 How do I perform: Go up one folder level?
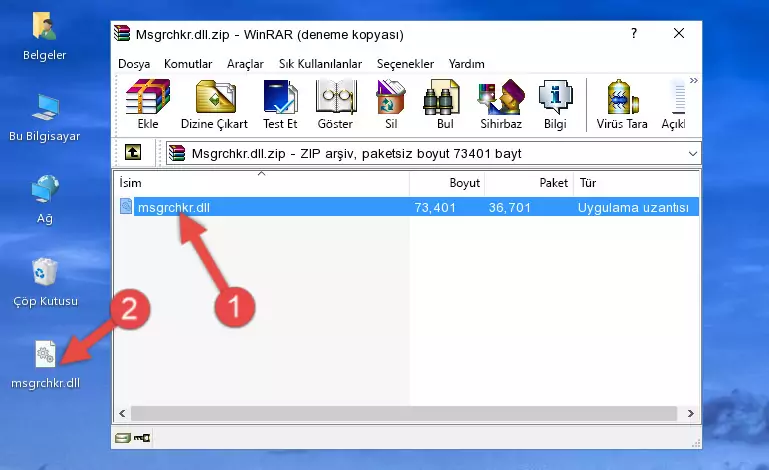tap(133, 153)
